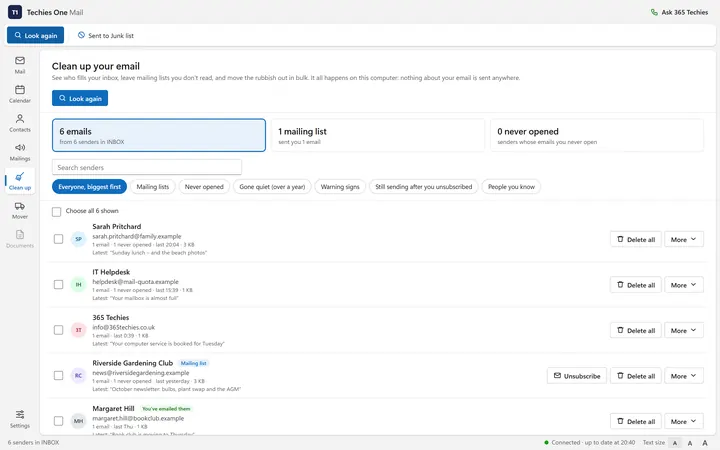Delete all from 365 Techies sender

[636, 330]
